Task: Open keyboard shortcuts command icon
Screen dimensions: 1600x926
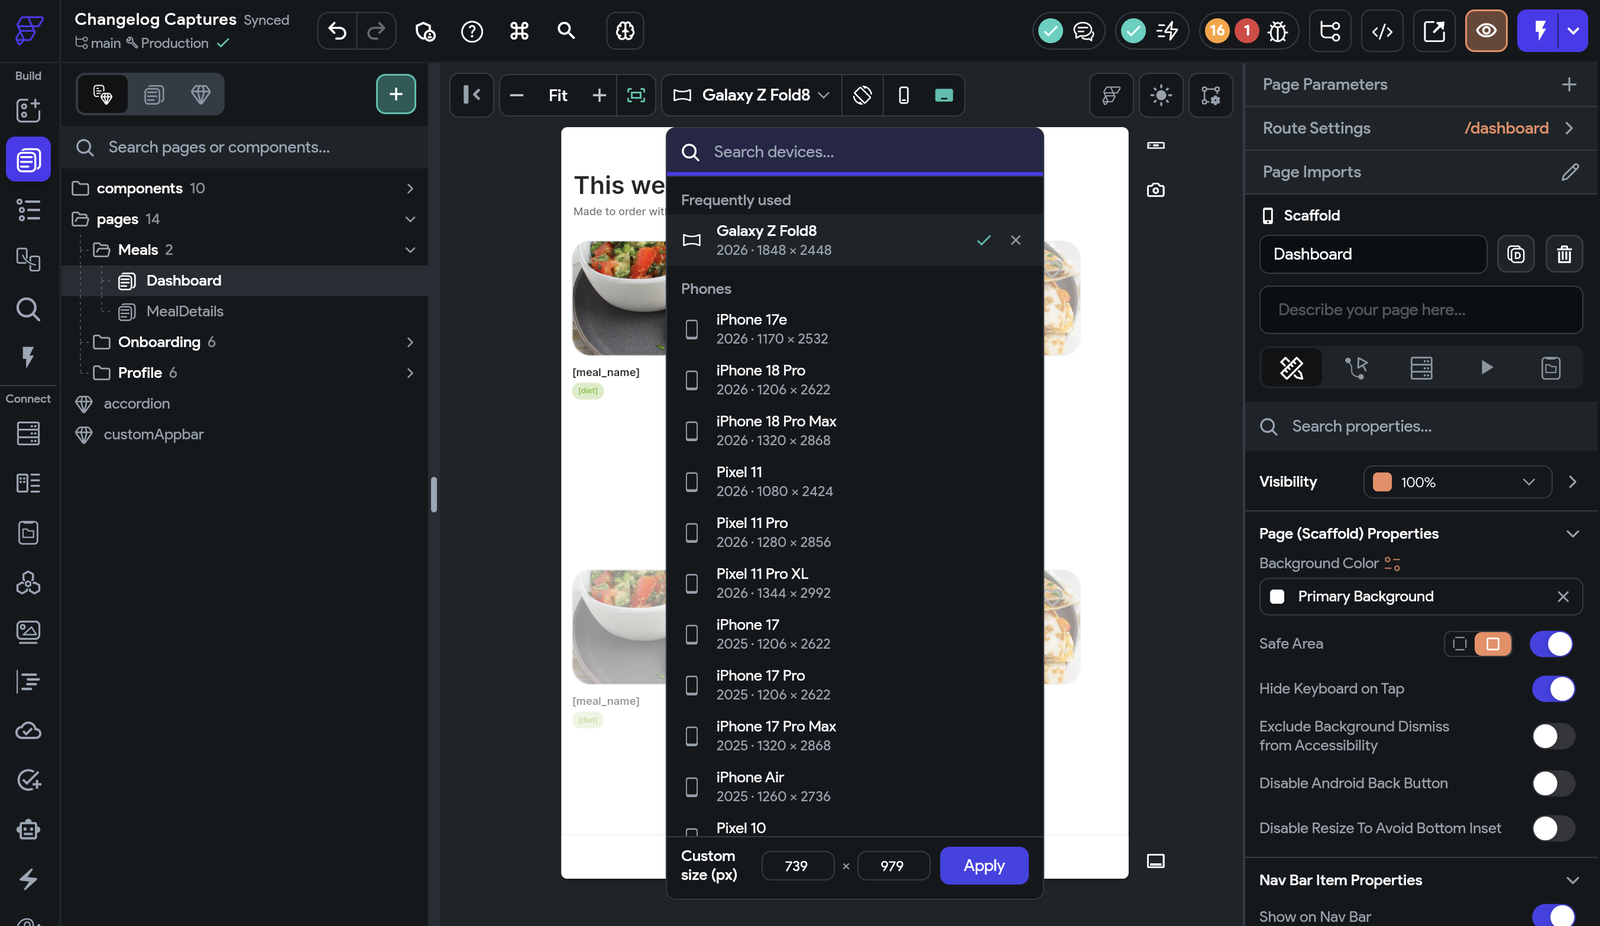Action: (519, 31)
